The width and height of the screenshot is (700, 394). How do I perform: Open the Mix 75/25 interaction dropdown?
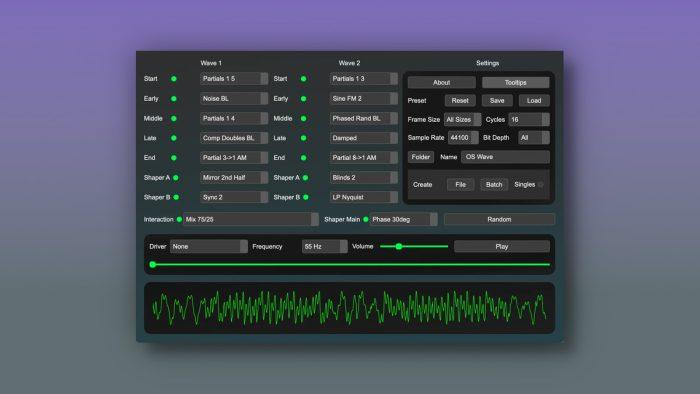point(251,219)
